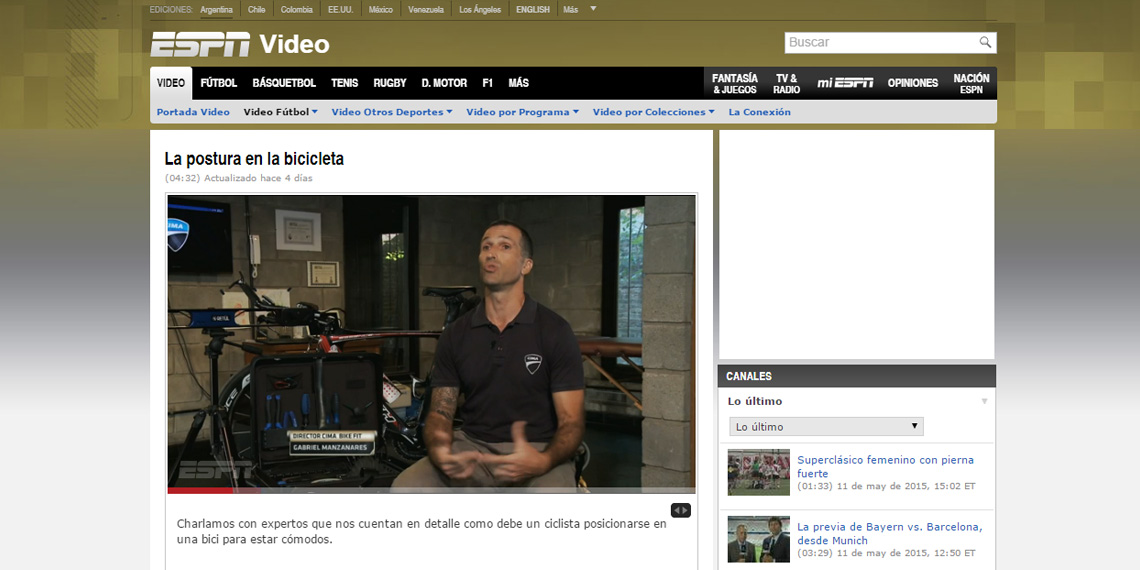Open the miESPN logo link
Viewport: 1140px width, 570px height.
(x=845, y=83)
